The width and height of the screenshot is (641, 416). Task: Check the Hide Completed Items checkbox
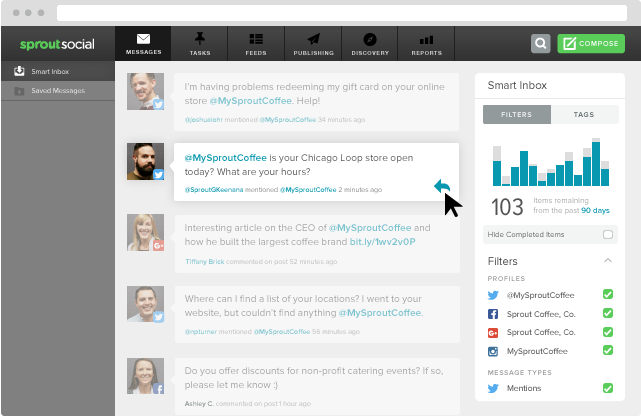click(608, 235)
